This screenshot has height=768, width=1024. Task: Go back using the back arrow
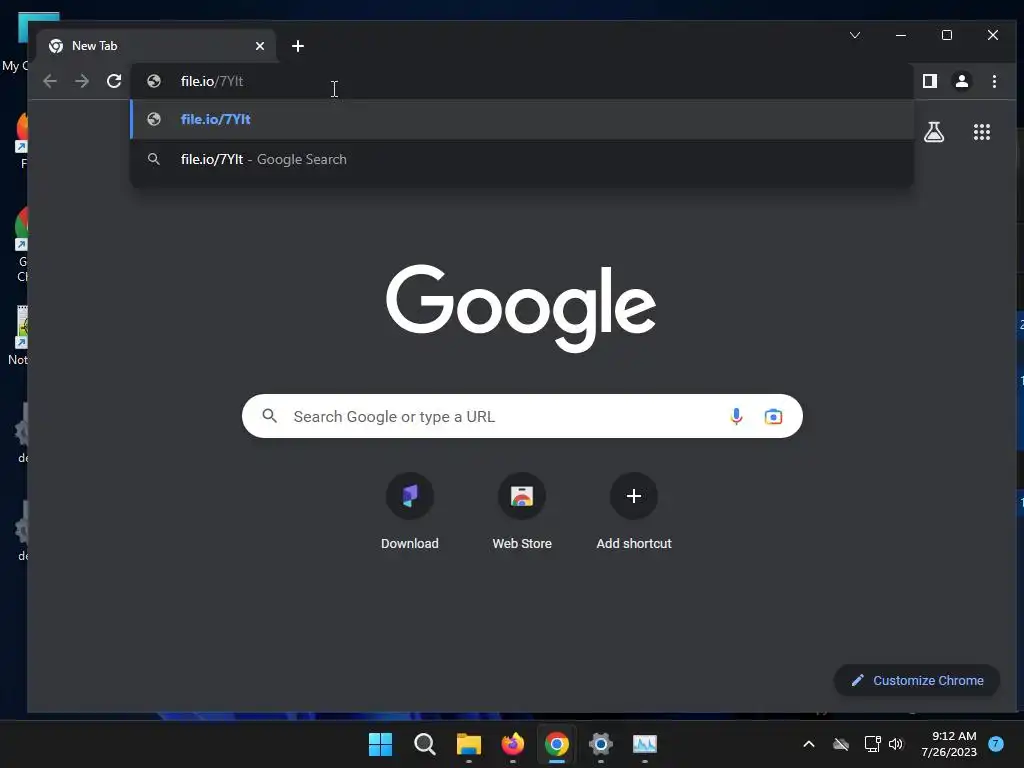tap(50, 81)
